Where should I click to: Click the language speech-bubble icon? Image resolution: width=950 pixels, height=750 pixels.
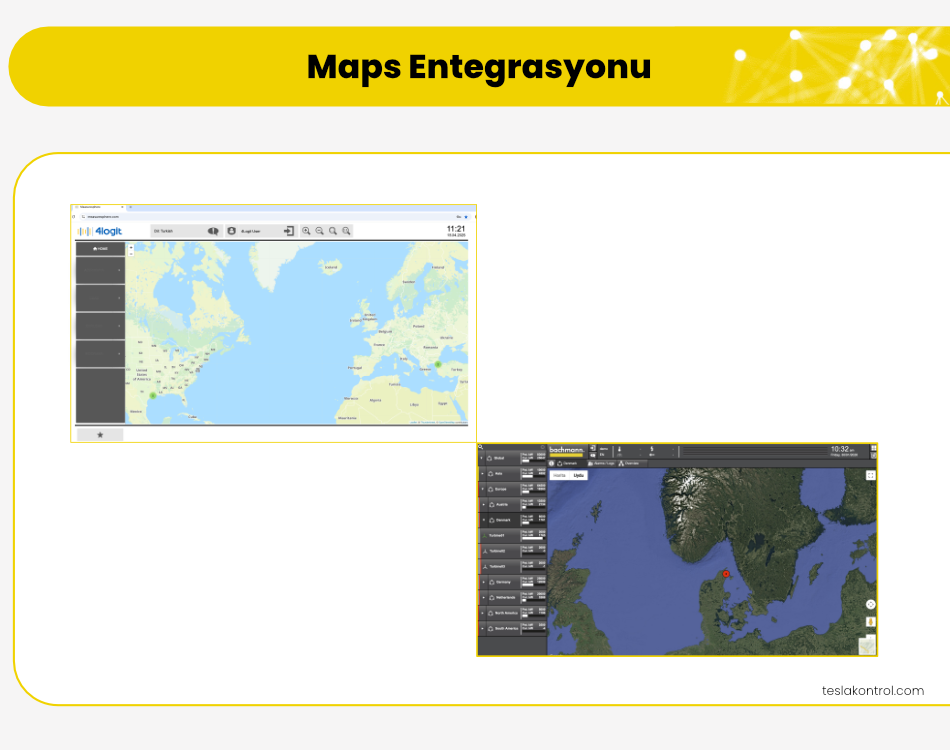(213, 231)
